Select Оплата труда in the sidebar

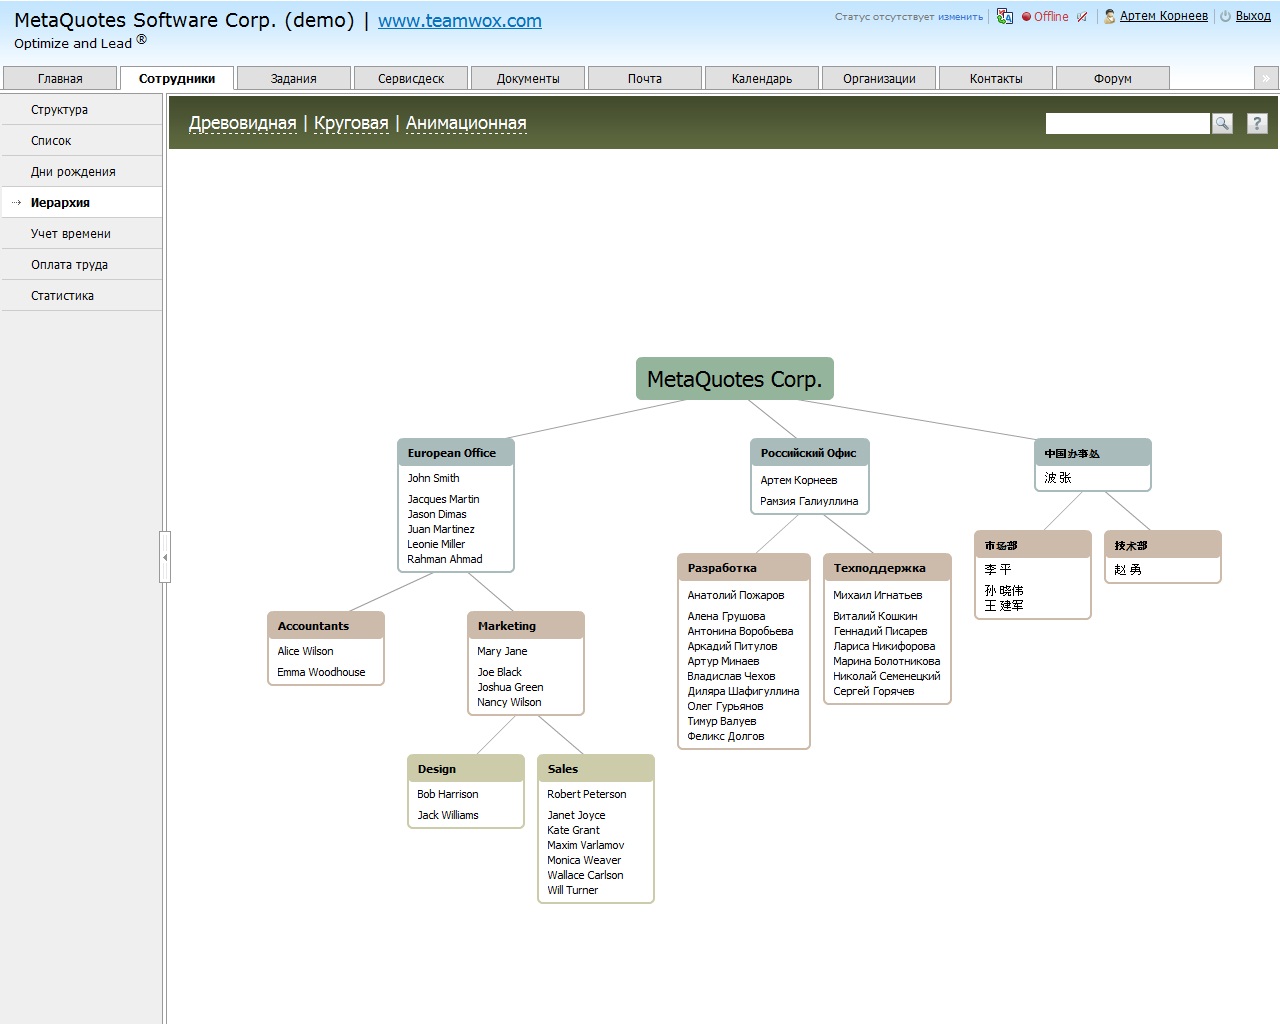pyautogui.click(x=82, y=265)
